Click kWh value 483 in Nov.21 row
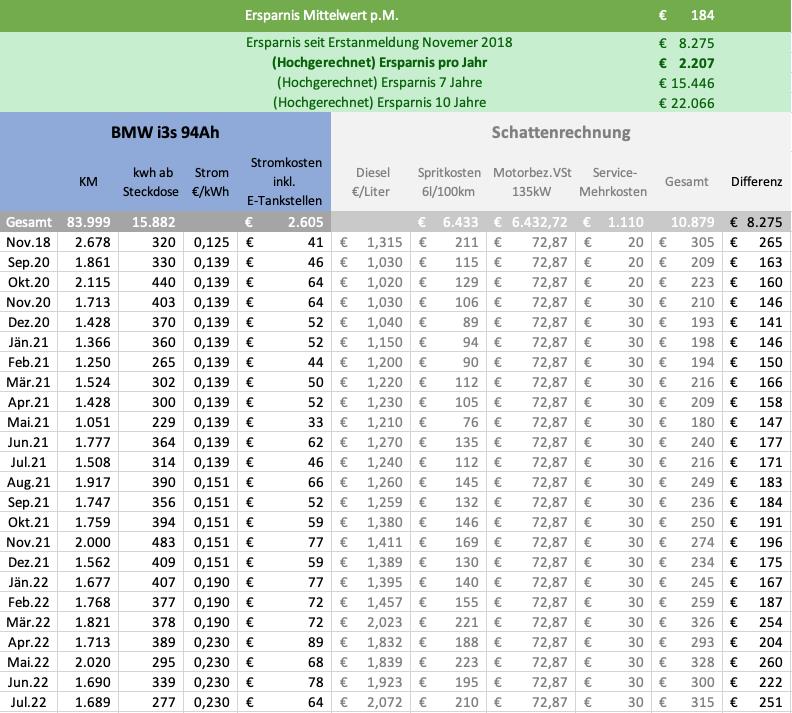 tap(164, 542)
